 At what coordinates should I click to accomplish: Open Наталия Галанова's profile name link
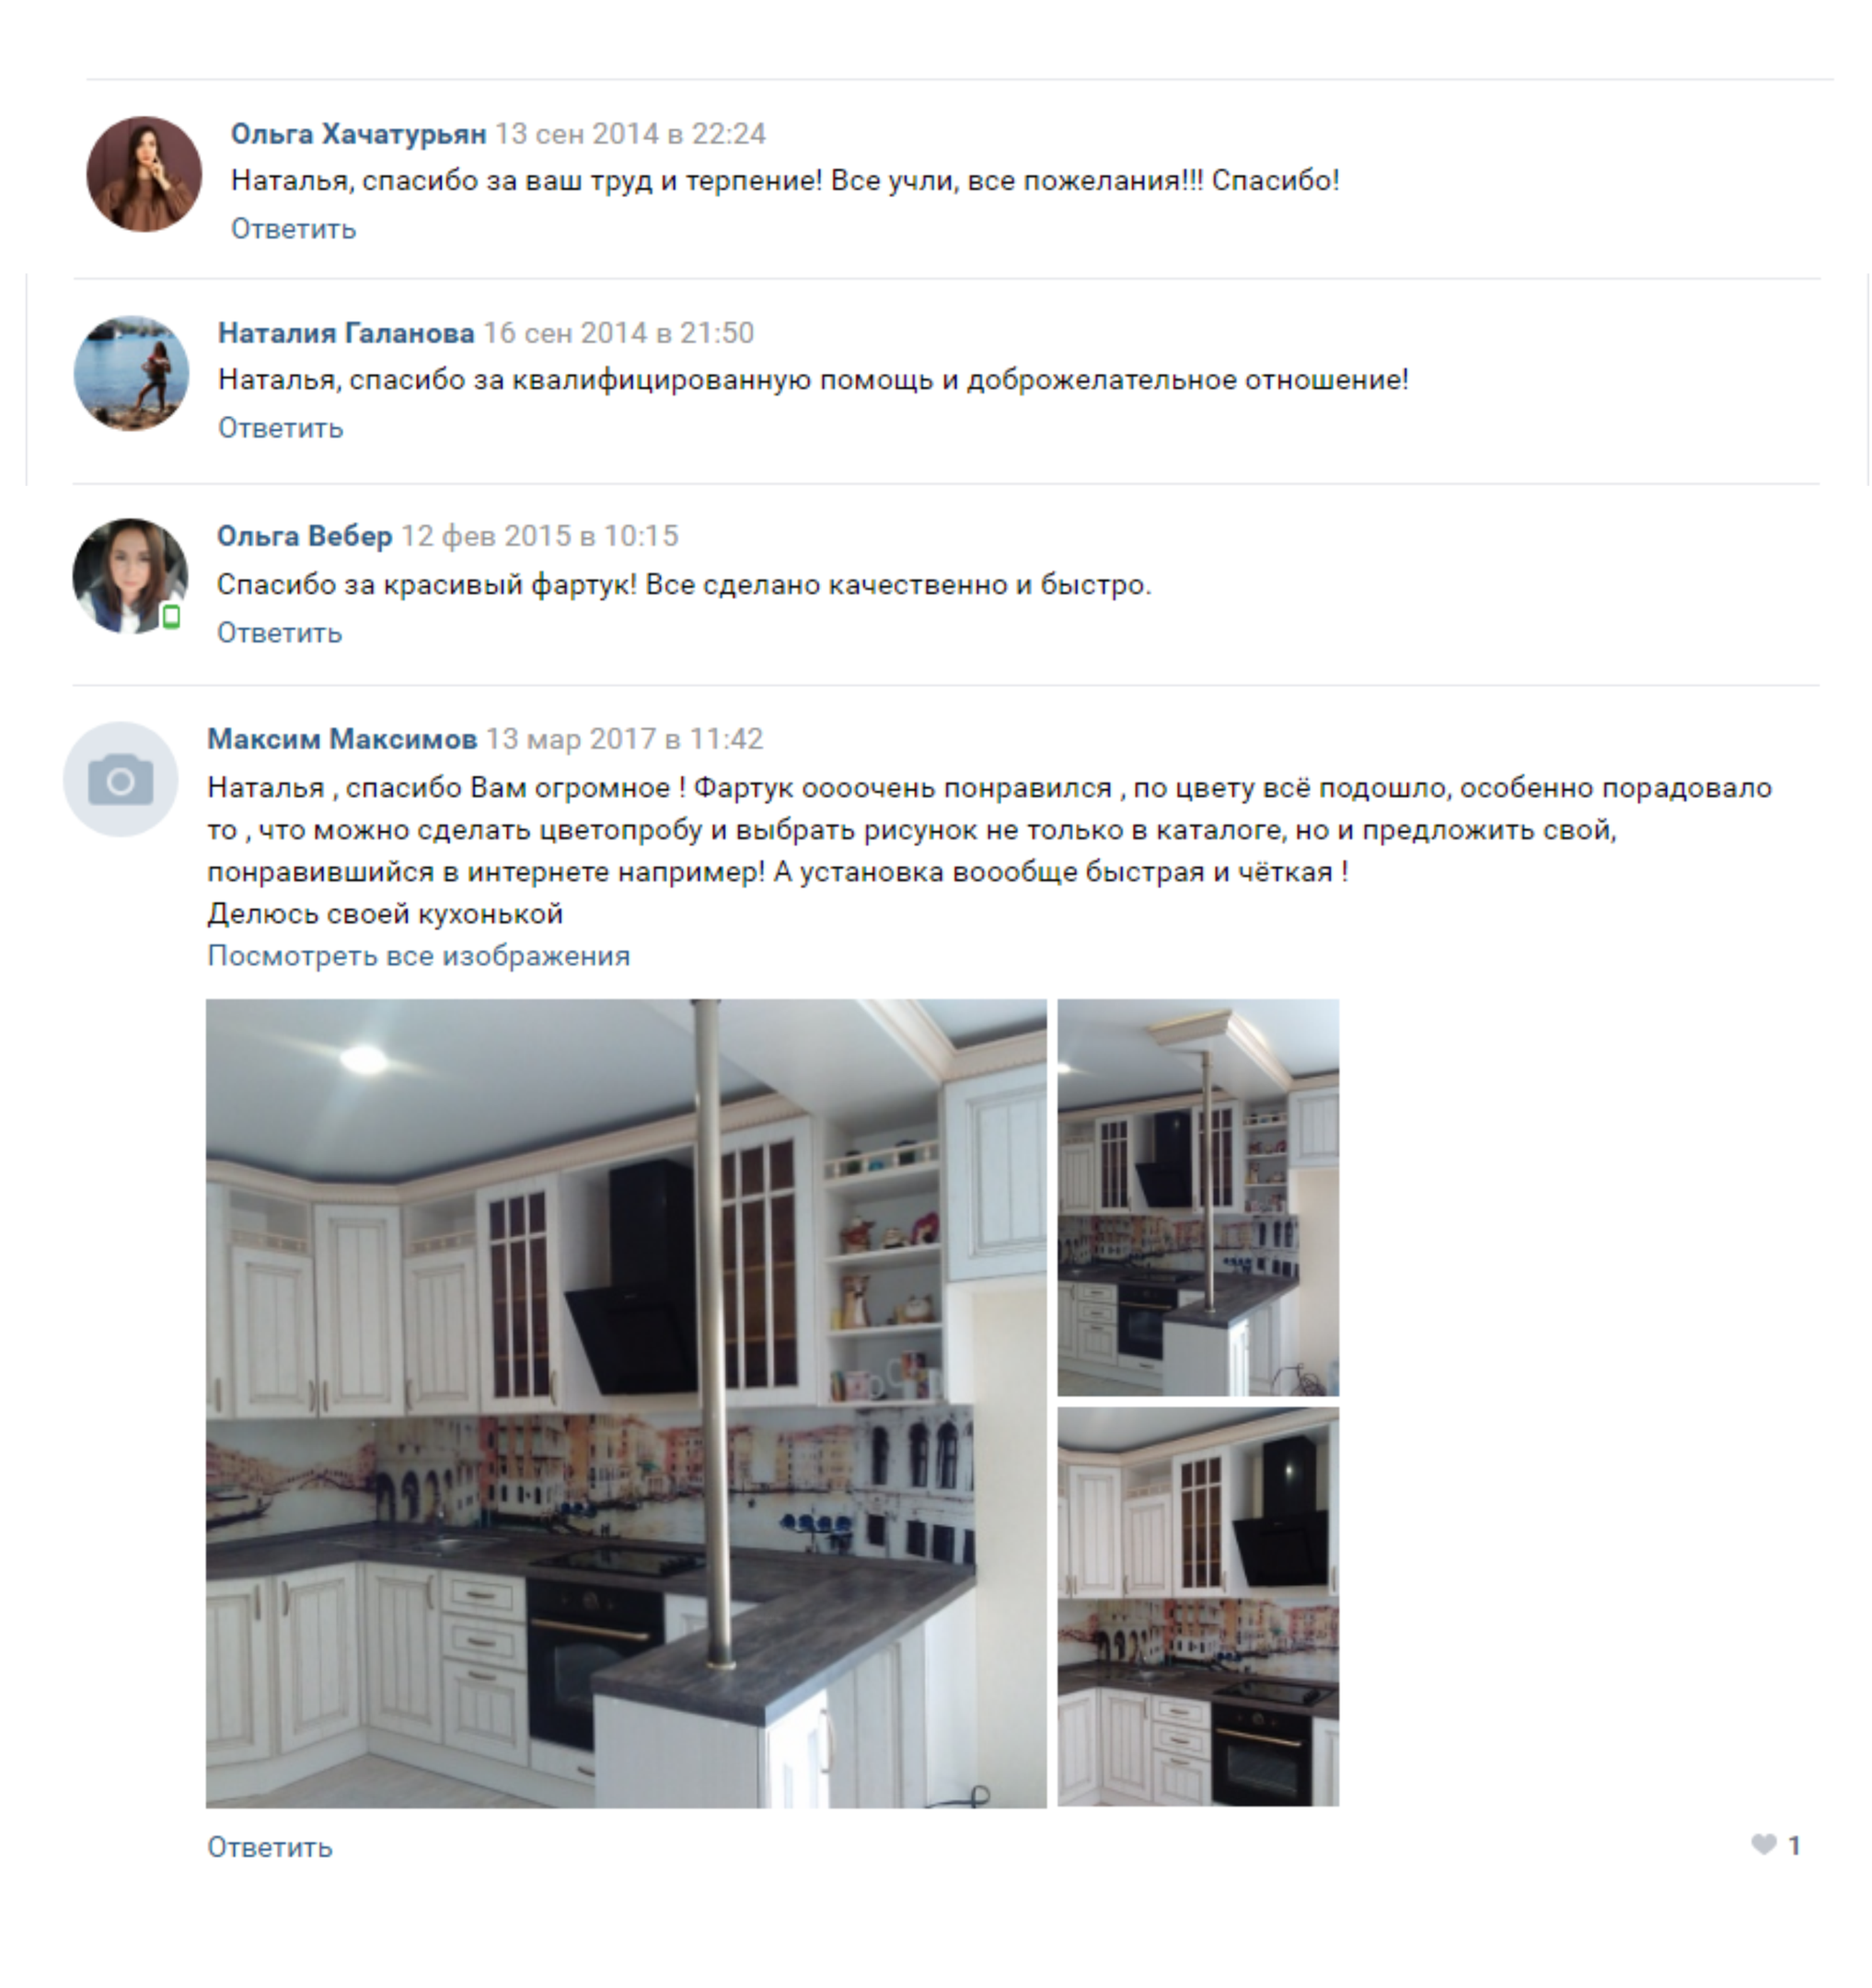point(346,333)
